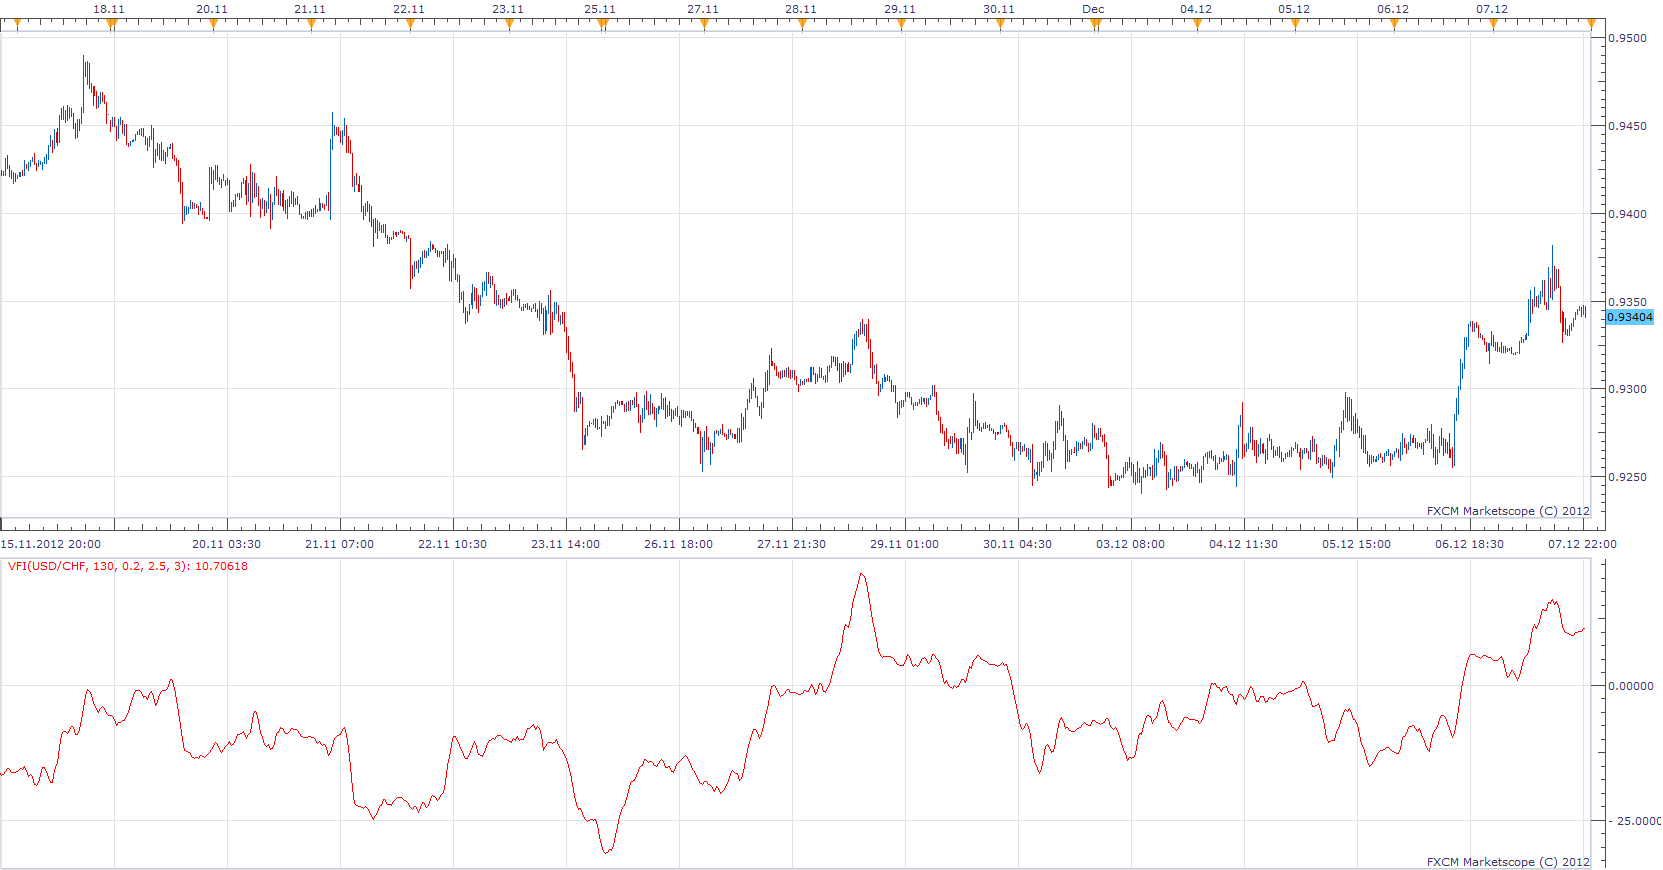The image size is (1663, 870).
Task: Click the 03.12 08:00 time label
Action: [1131, 544]
